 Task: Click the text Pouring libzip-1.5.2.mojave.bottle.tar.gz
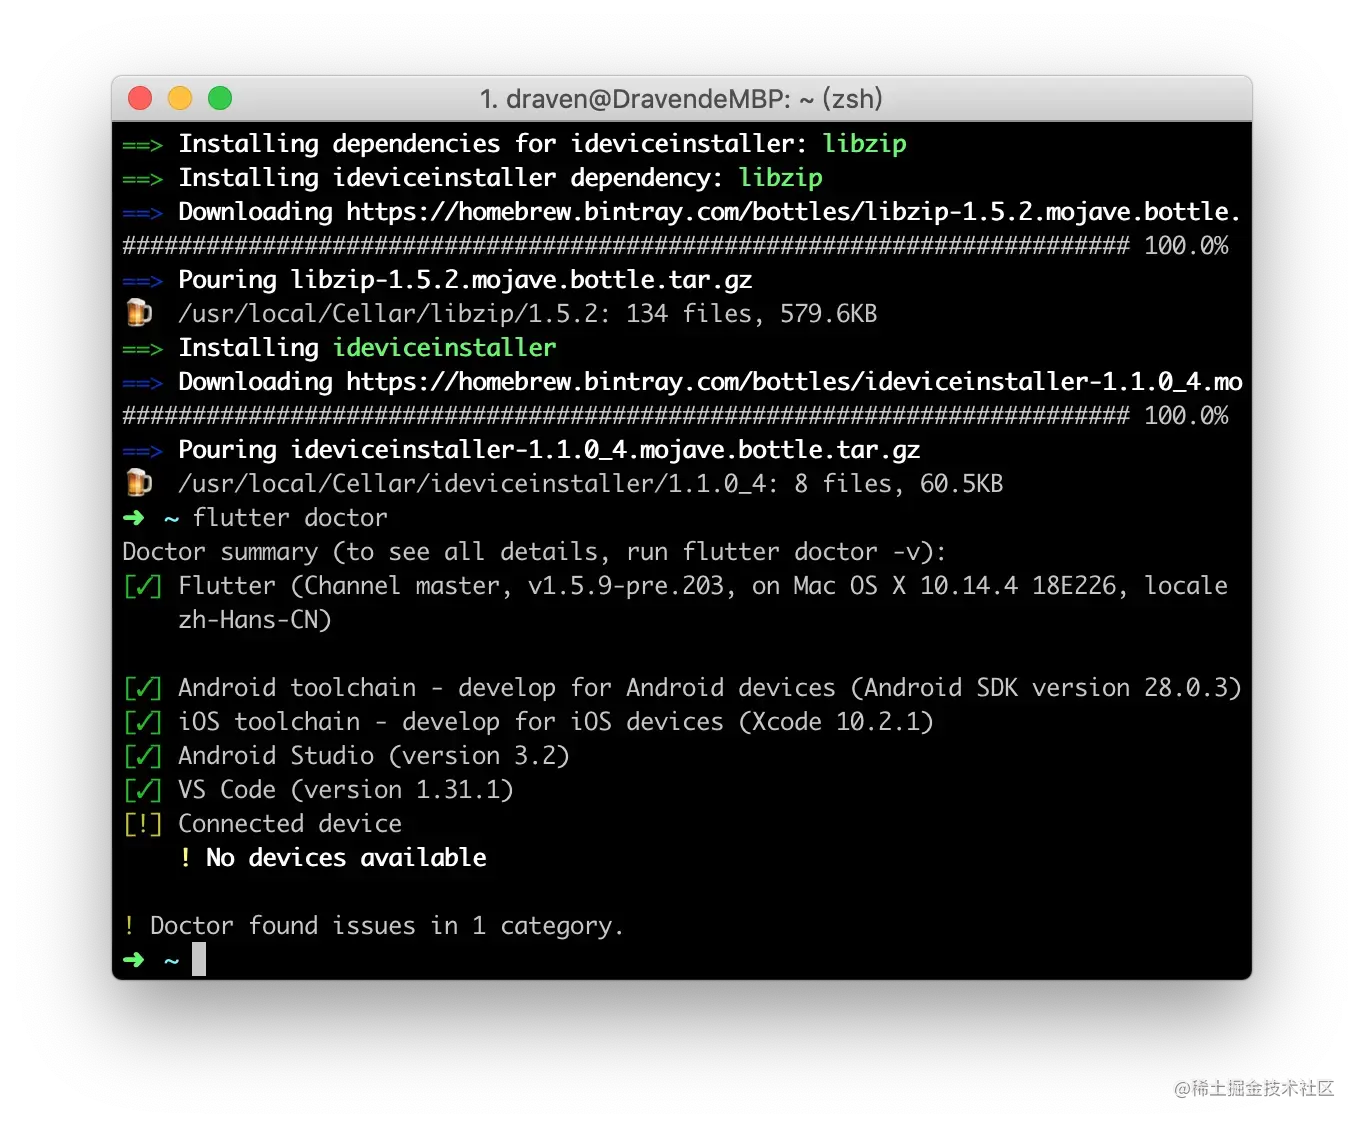[x=465, y=280]
